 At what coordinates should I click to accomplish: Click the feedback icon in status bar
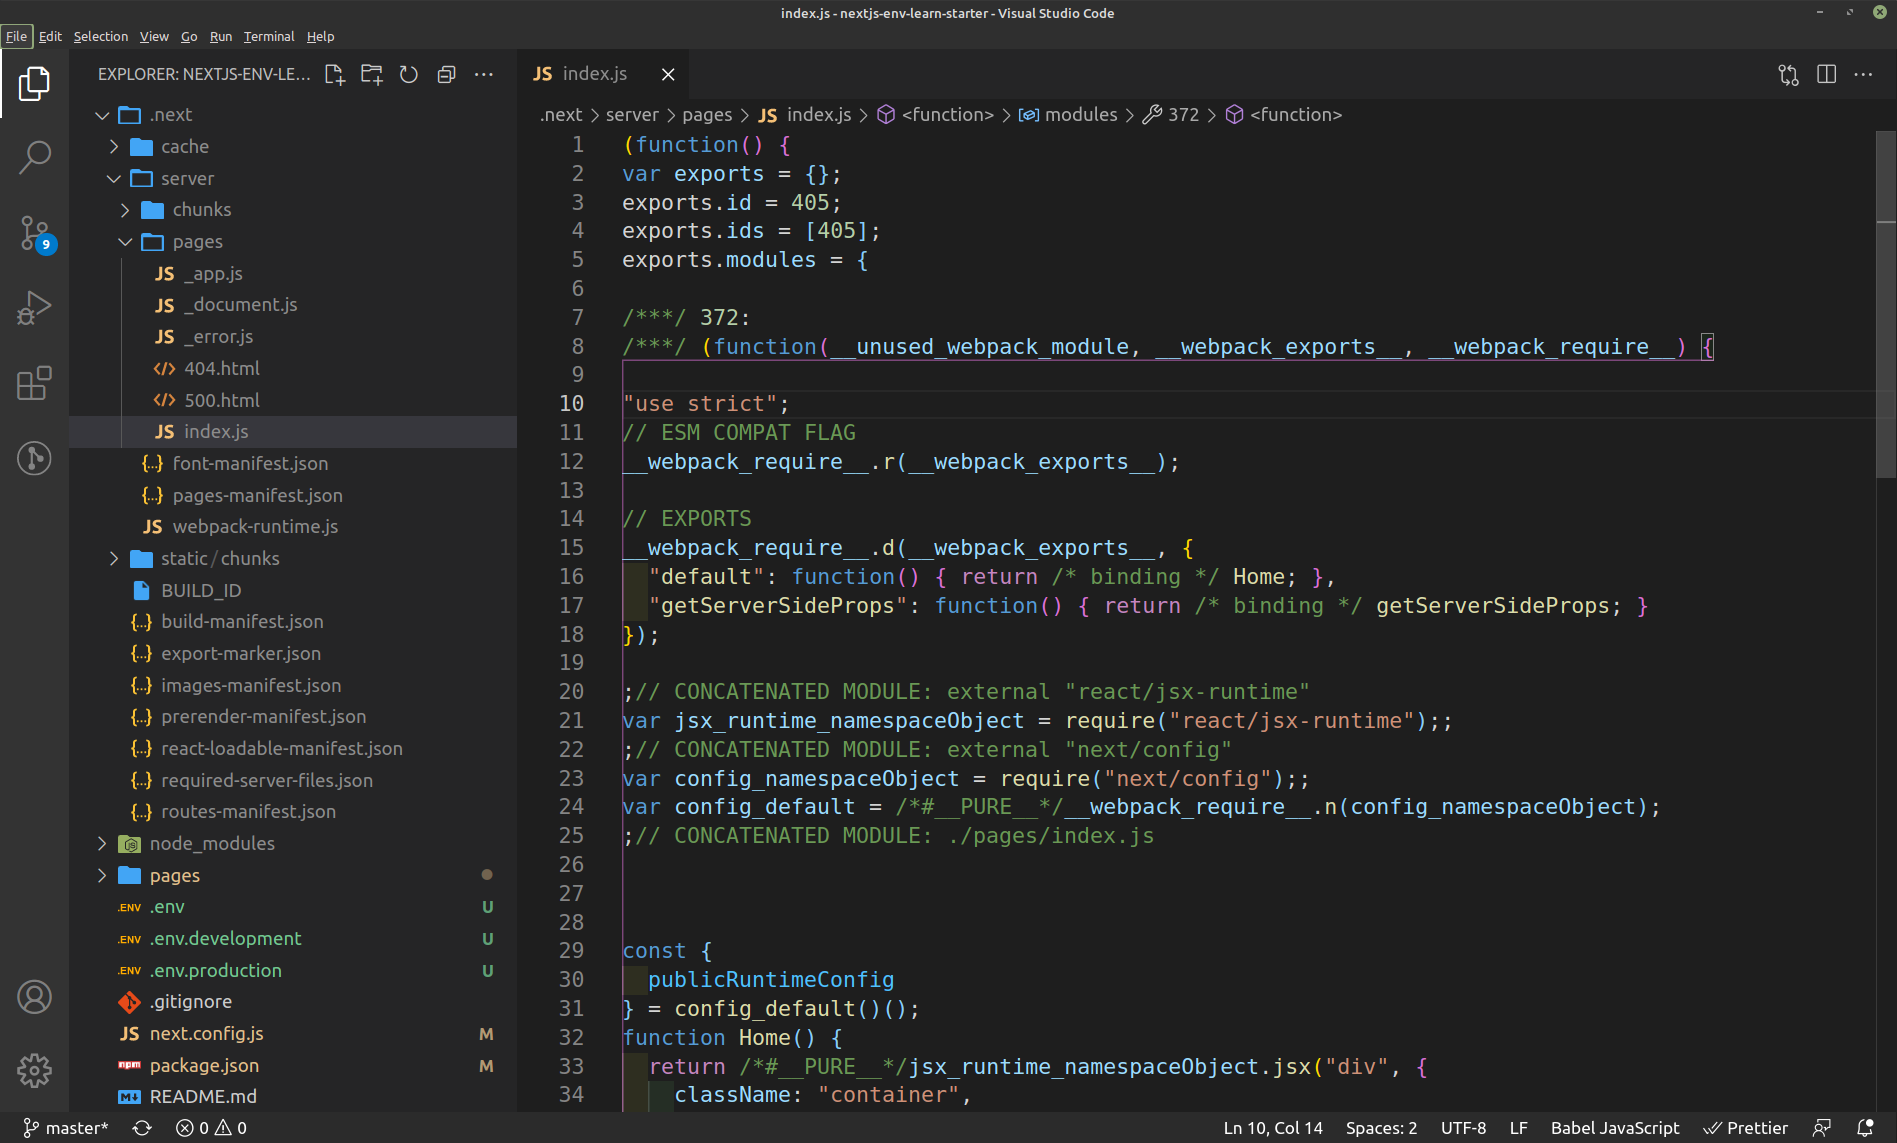point(1822,1128)
